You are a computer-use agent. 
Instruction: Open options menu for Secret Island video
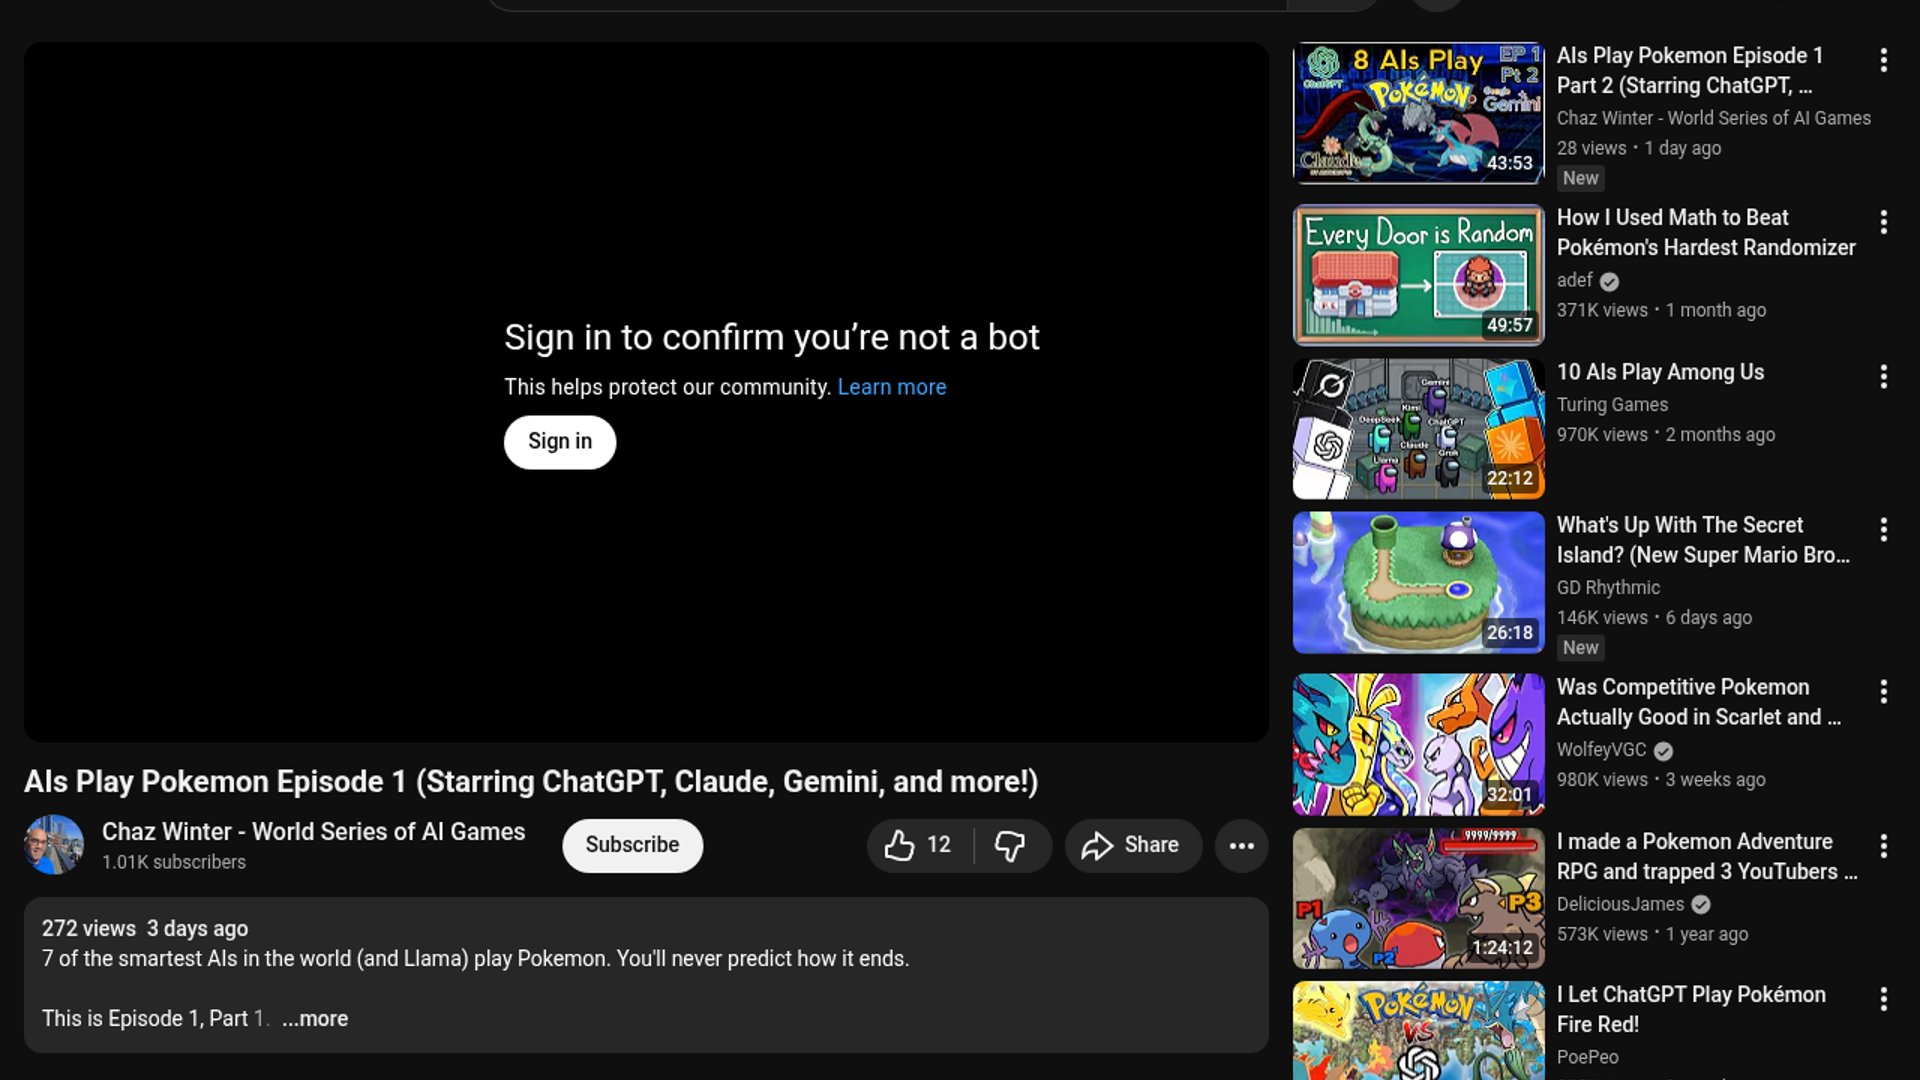tap(1883, 530)
